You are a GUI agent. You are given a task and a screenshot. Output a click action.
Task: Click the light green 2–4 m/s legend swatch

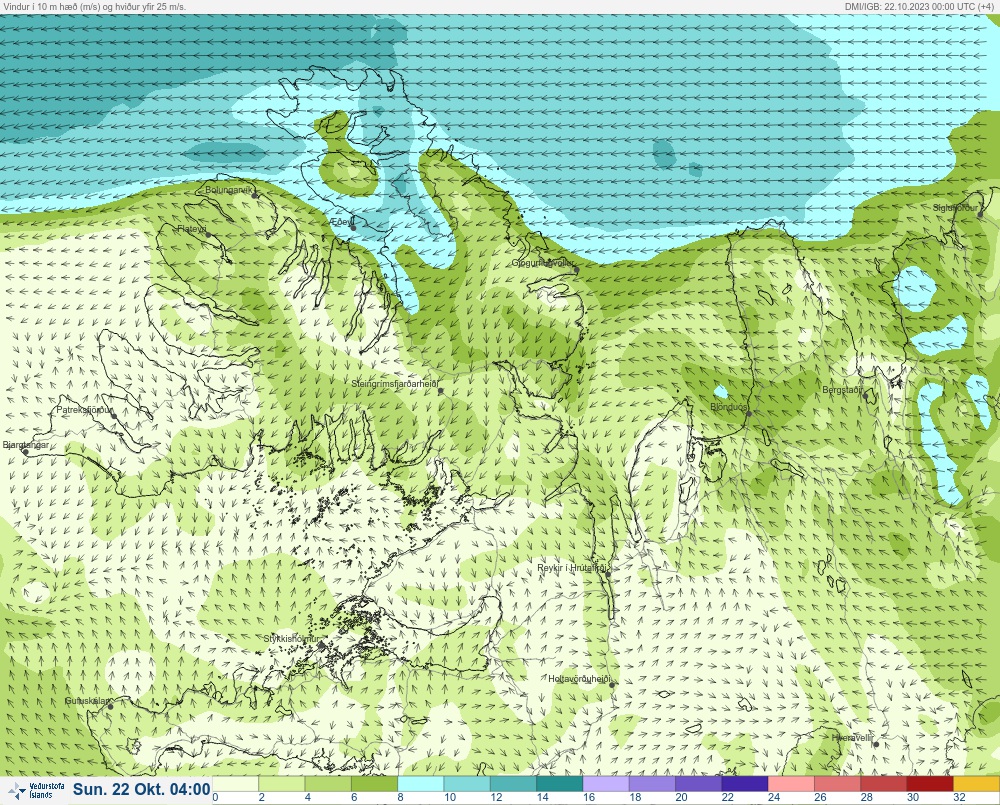[282, 784]
